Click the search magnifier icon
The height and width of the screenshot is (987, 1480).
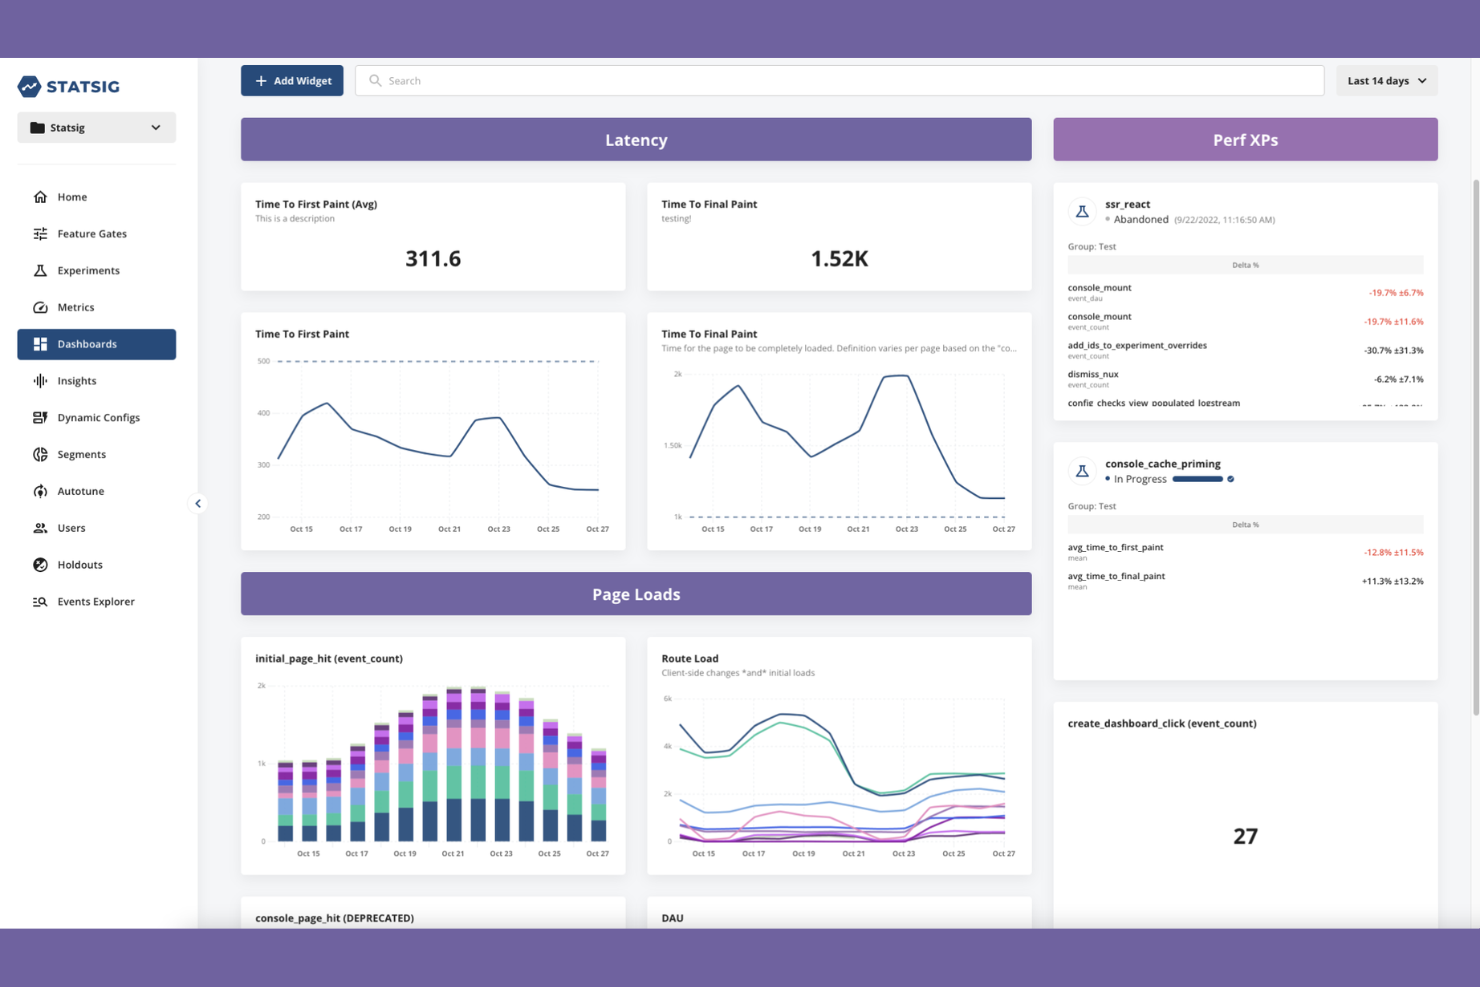[375, 81]
